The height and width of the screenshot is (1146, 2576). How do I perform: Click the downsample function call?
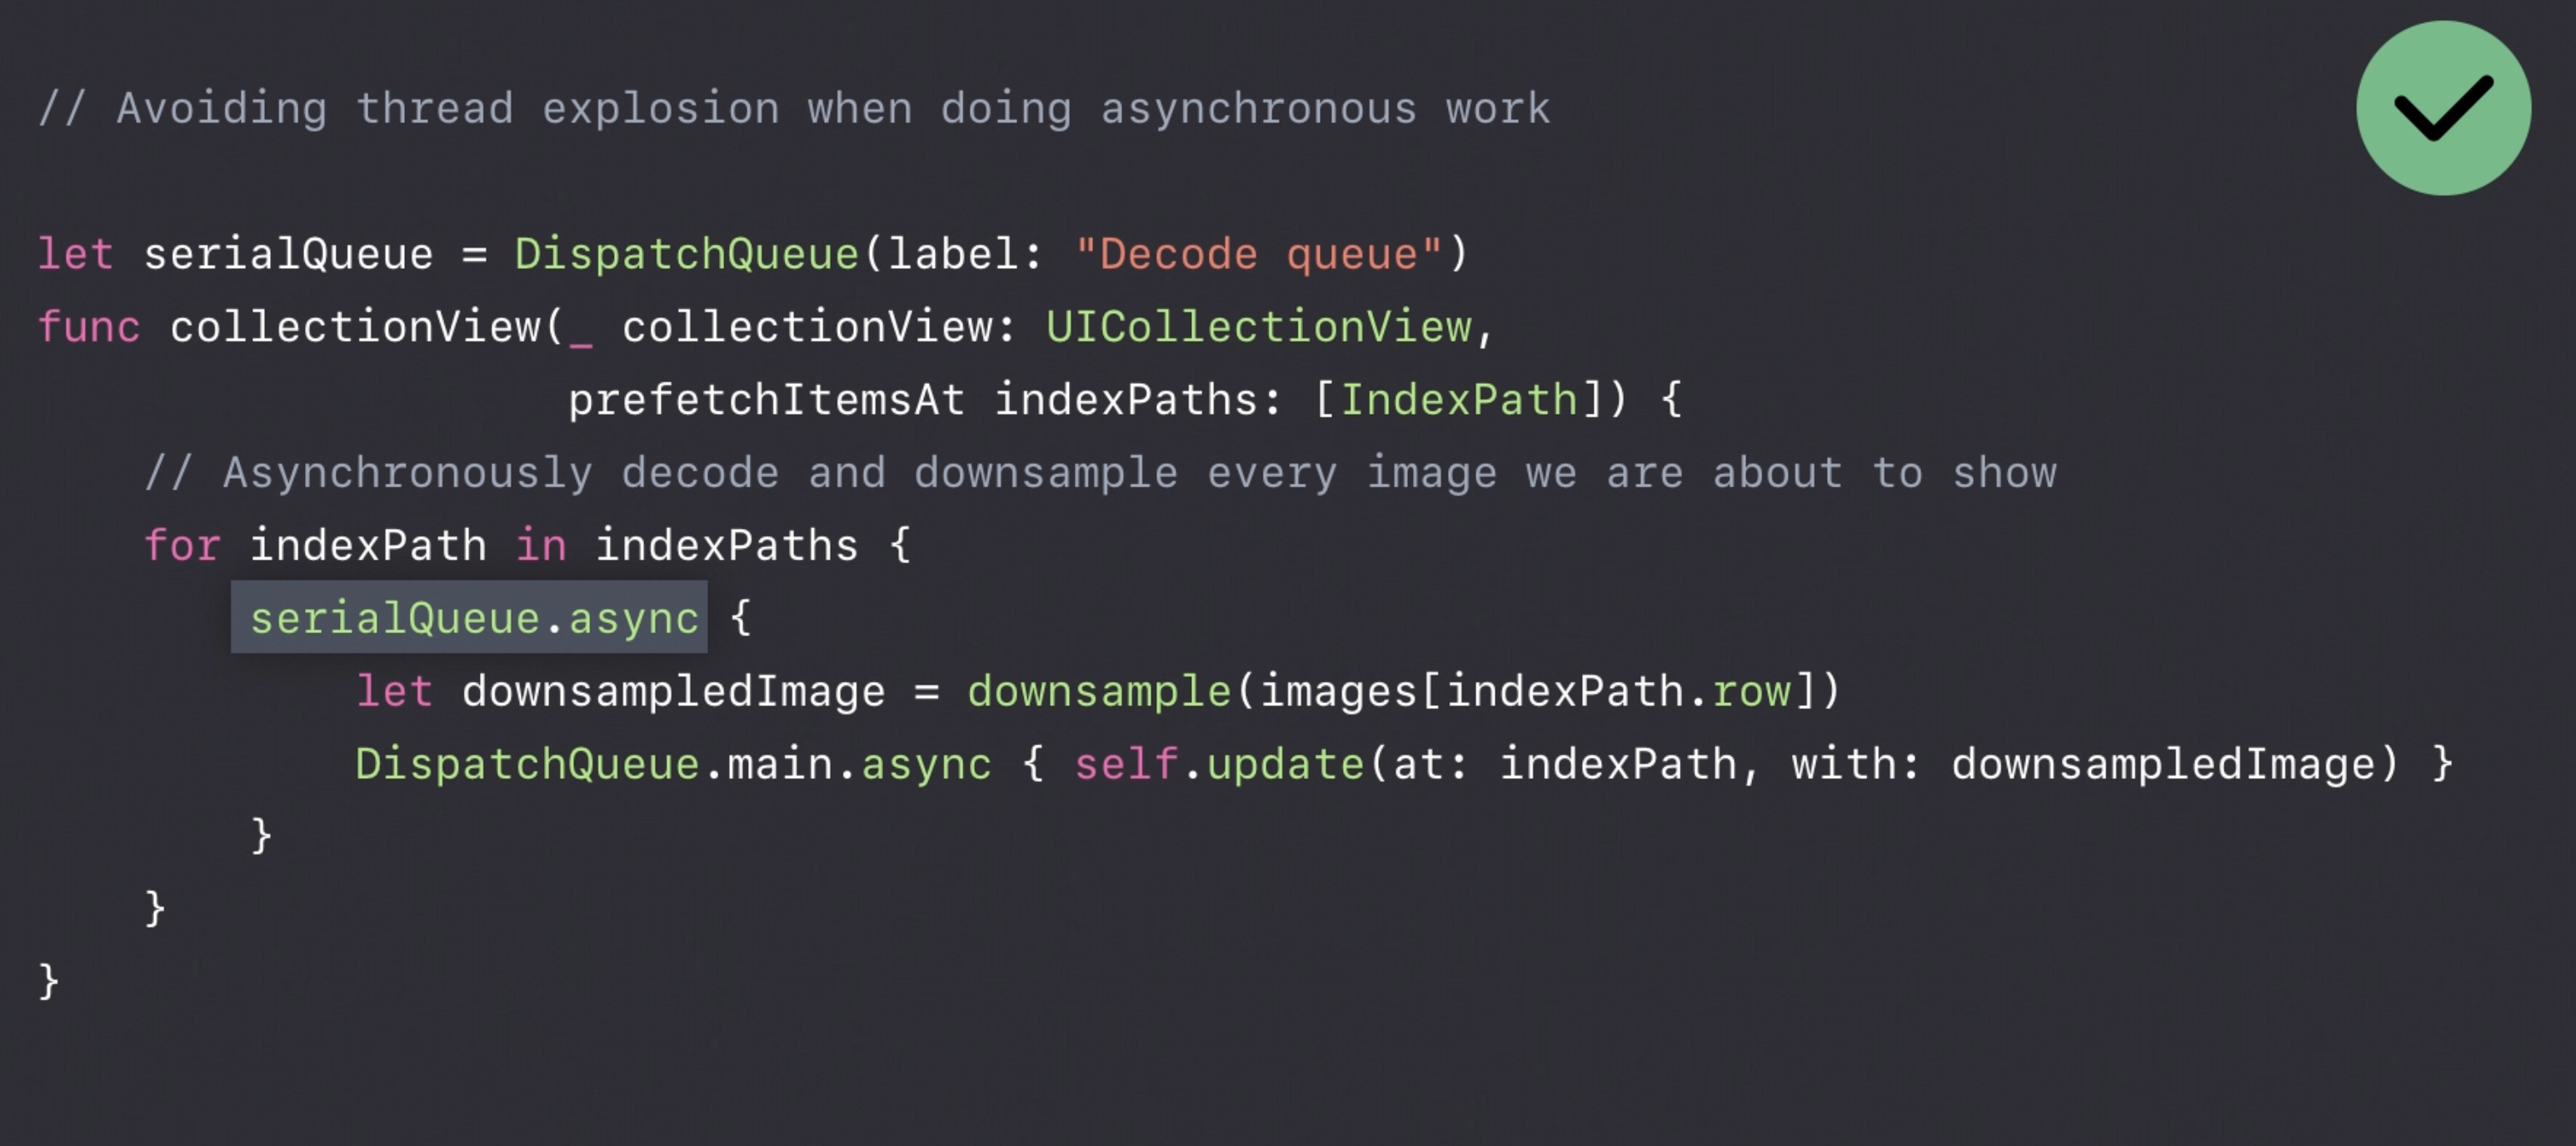coord(1097,691)
